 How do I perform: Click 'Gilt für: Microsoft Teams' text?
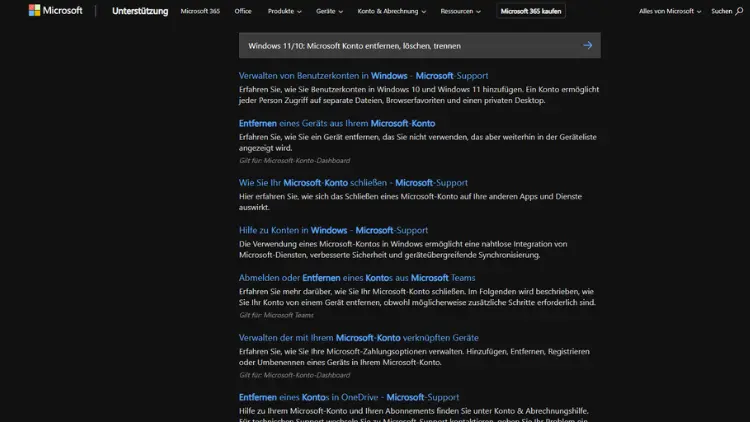pos(276,315)
